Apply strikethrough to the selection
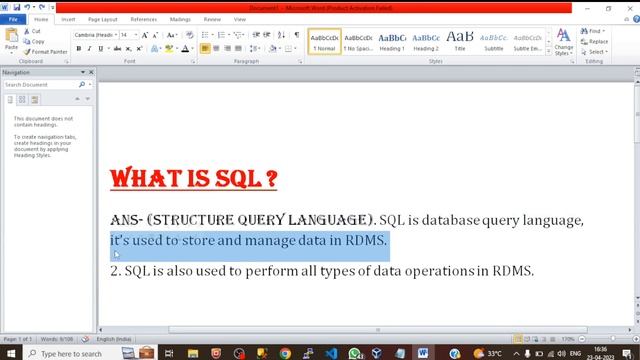The image size is (640, 360). pyautogui.click(x=117, y=49)
